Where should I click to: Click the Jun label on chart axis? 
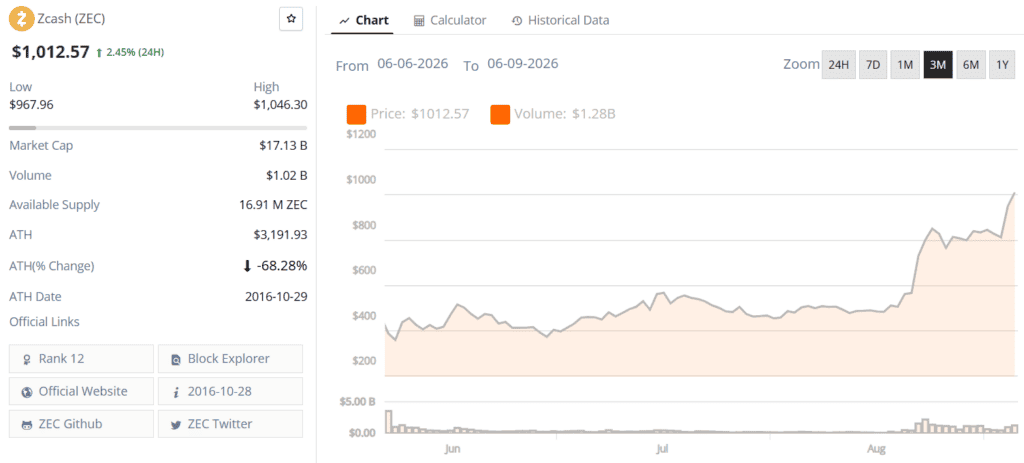click(x=452, y=449)
